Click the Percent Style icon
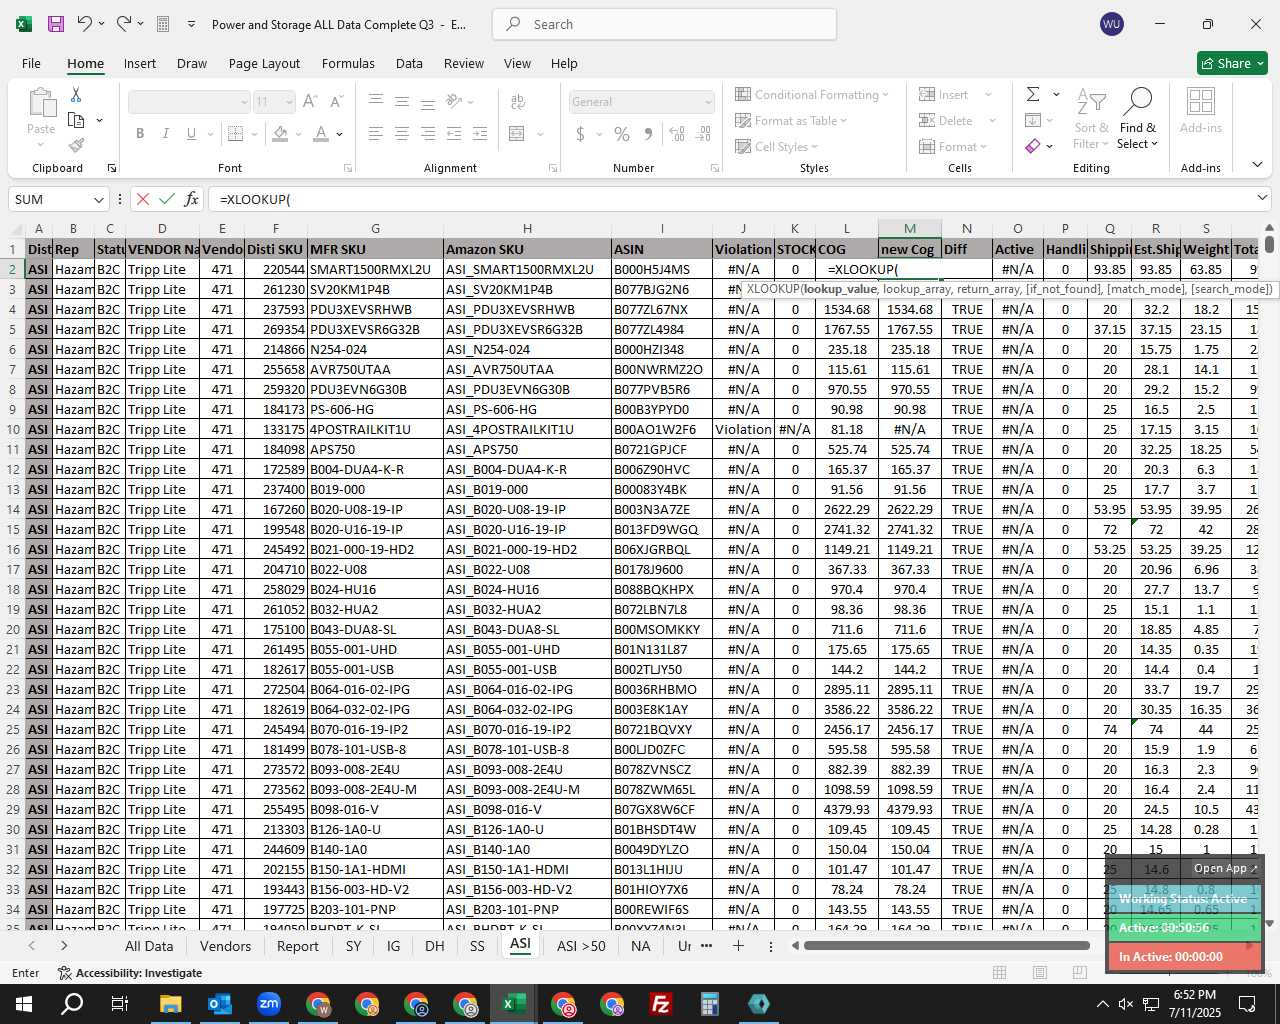Image resolution: width=1280 pixels, height=1024 pixels. click(x=622, y=133)
